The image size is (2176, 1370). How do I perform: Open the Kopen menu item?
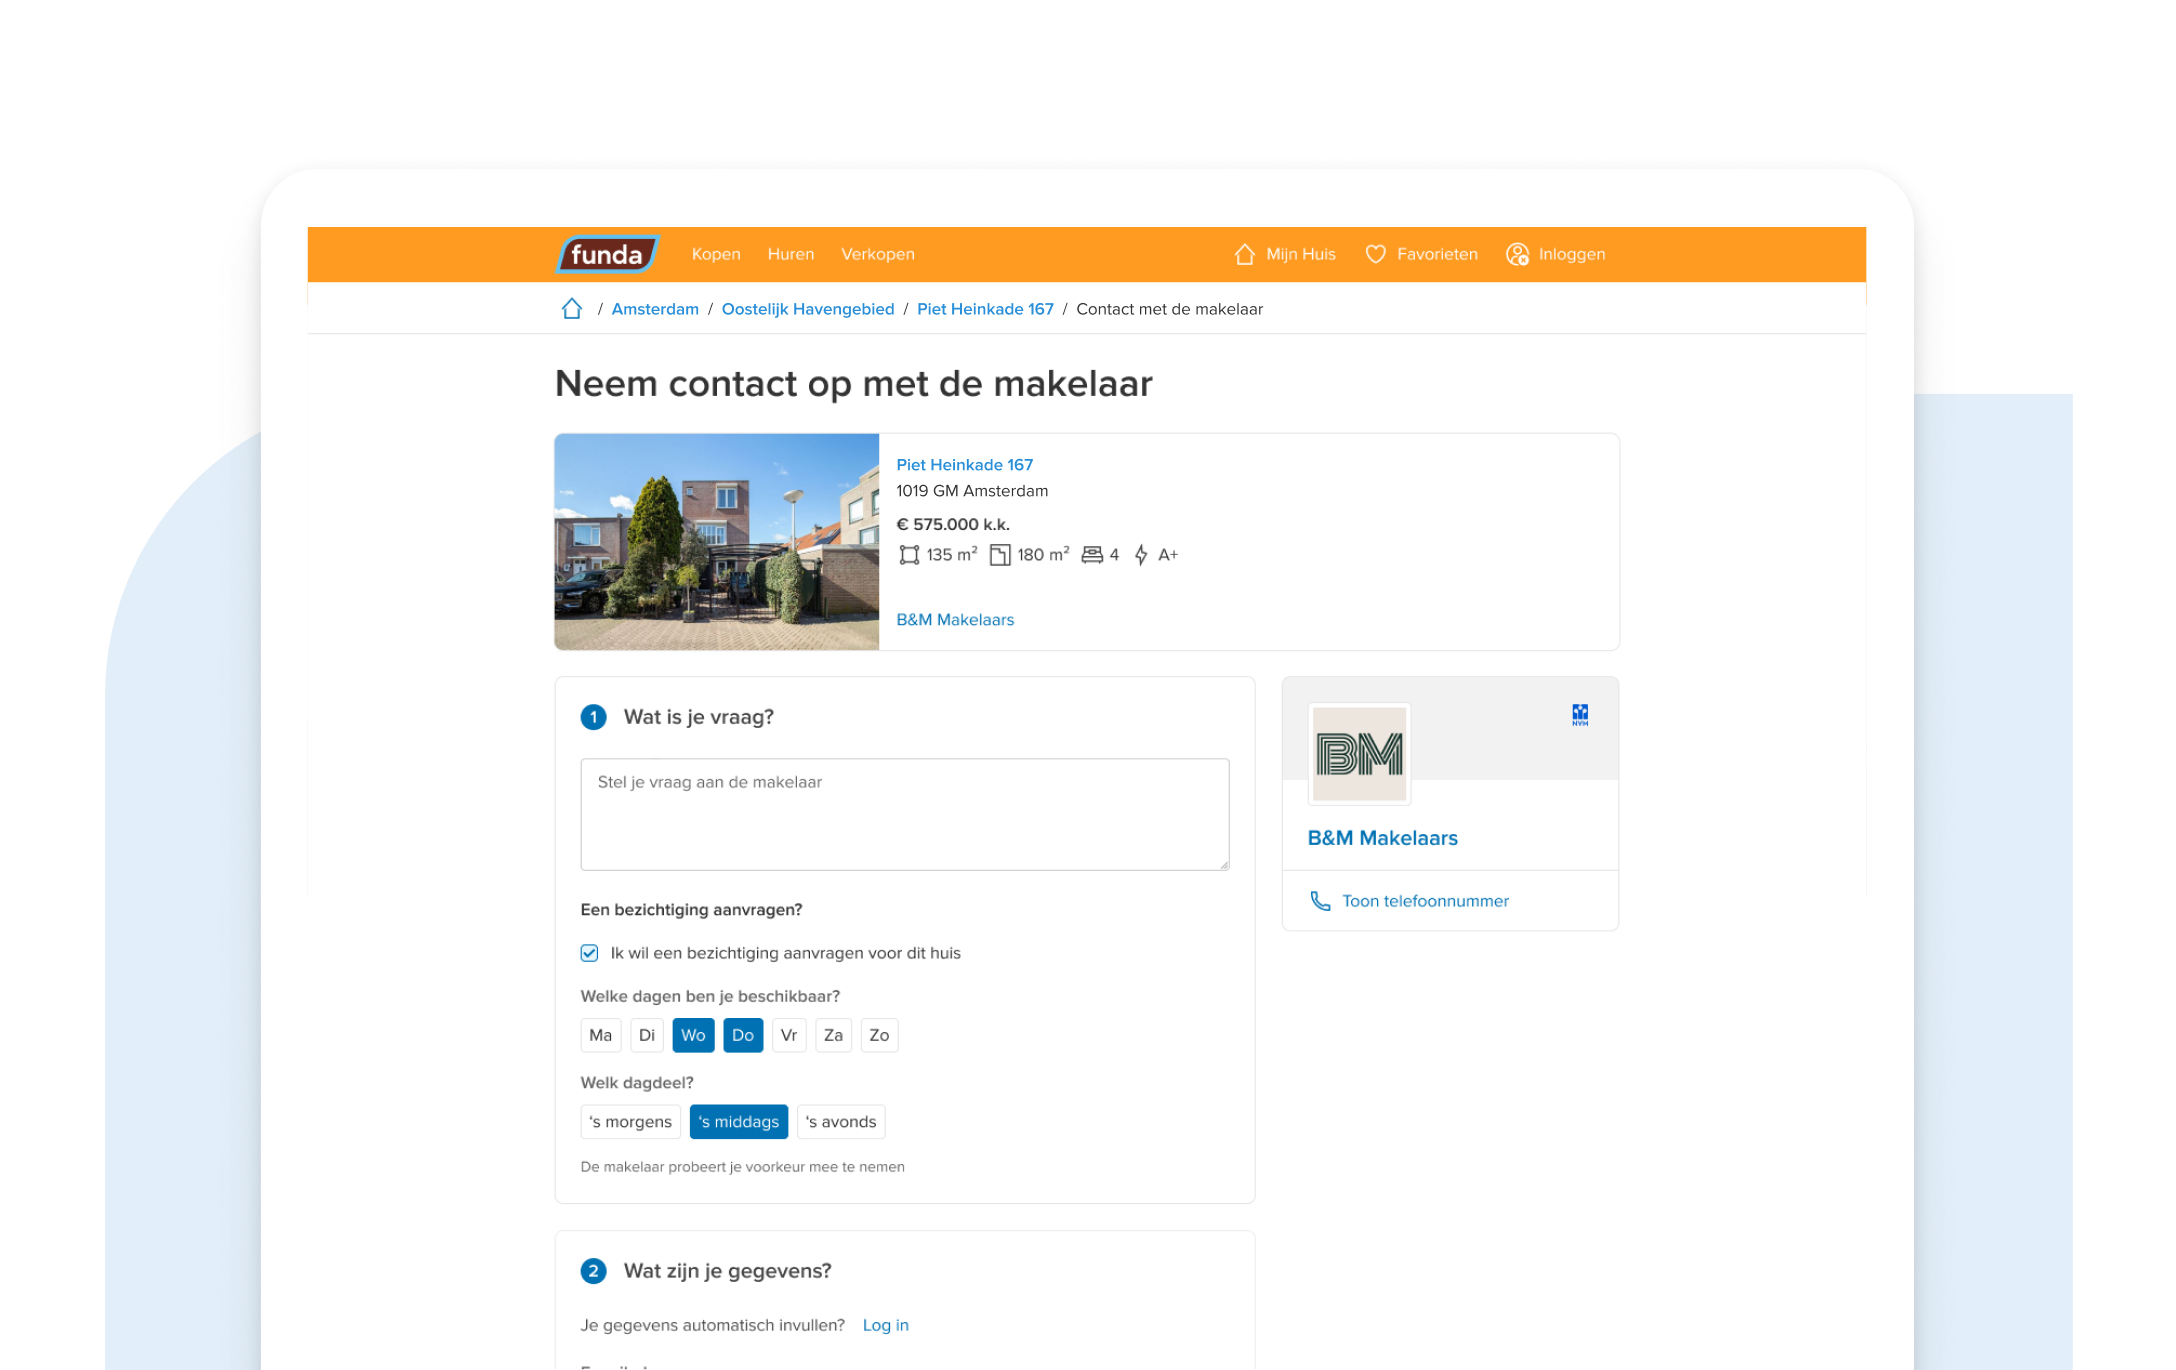(716, 254)
